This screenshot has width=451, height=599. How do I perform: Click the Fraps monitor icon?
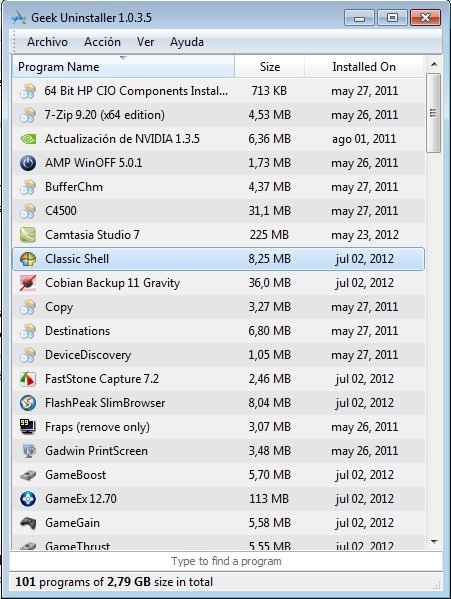click(x=28, y=427)
